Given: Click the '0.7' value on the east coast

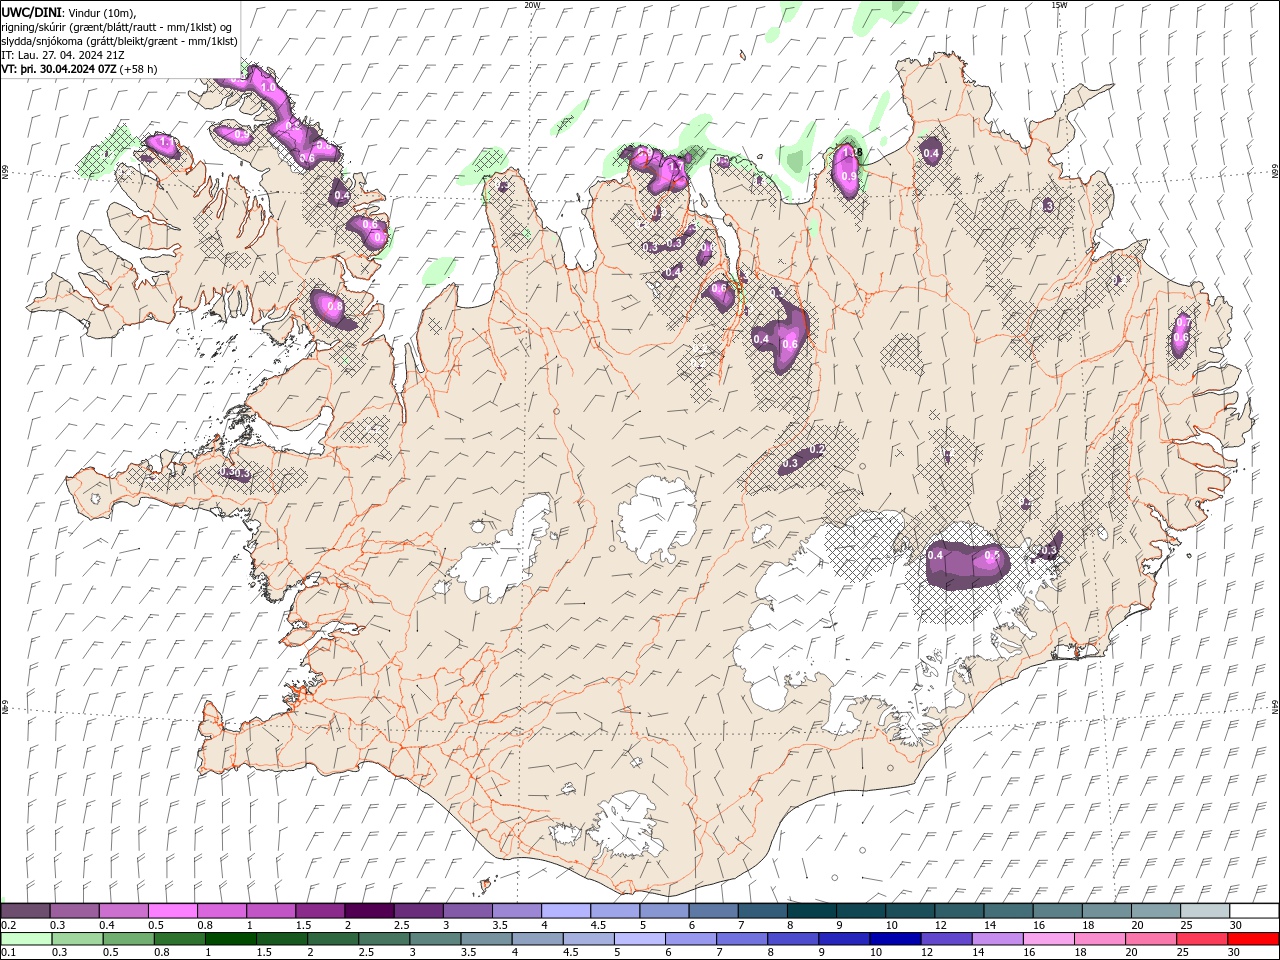Looking at the screenshot, I should coord(1182,323).
